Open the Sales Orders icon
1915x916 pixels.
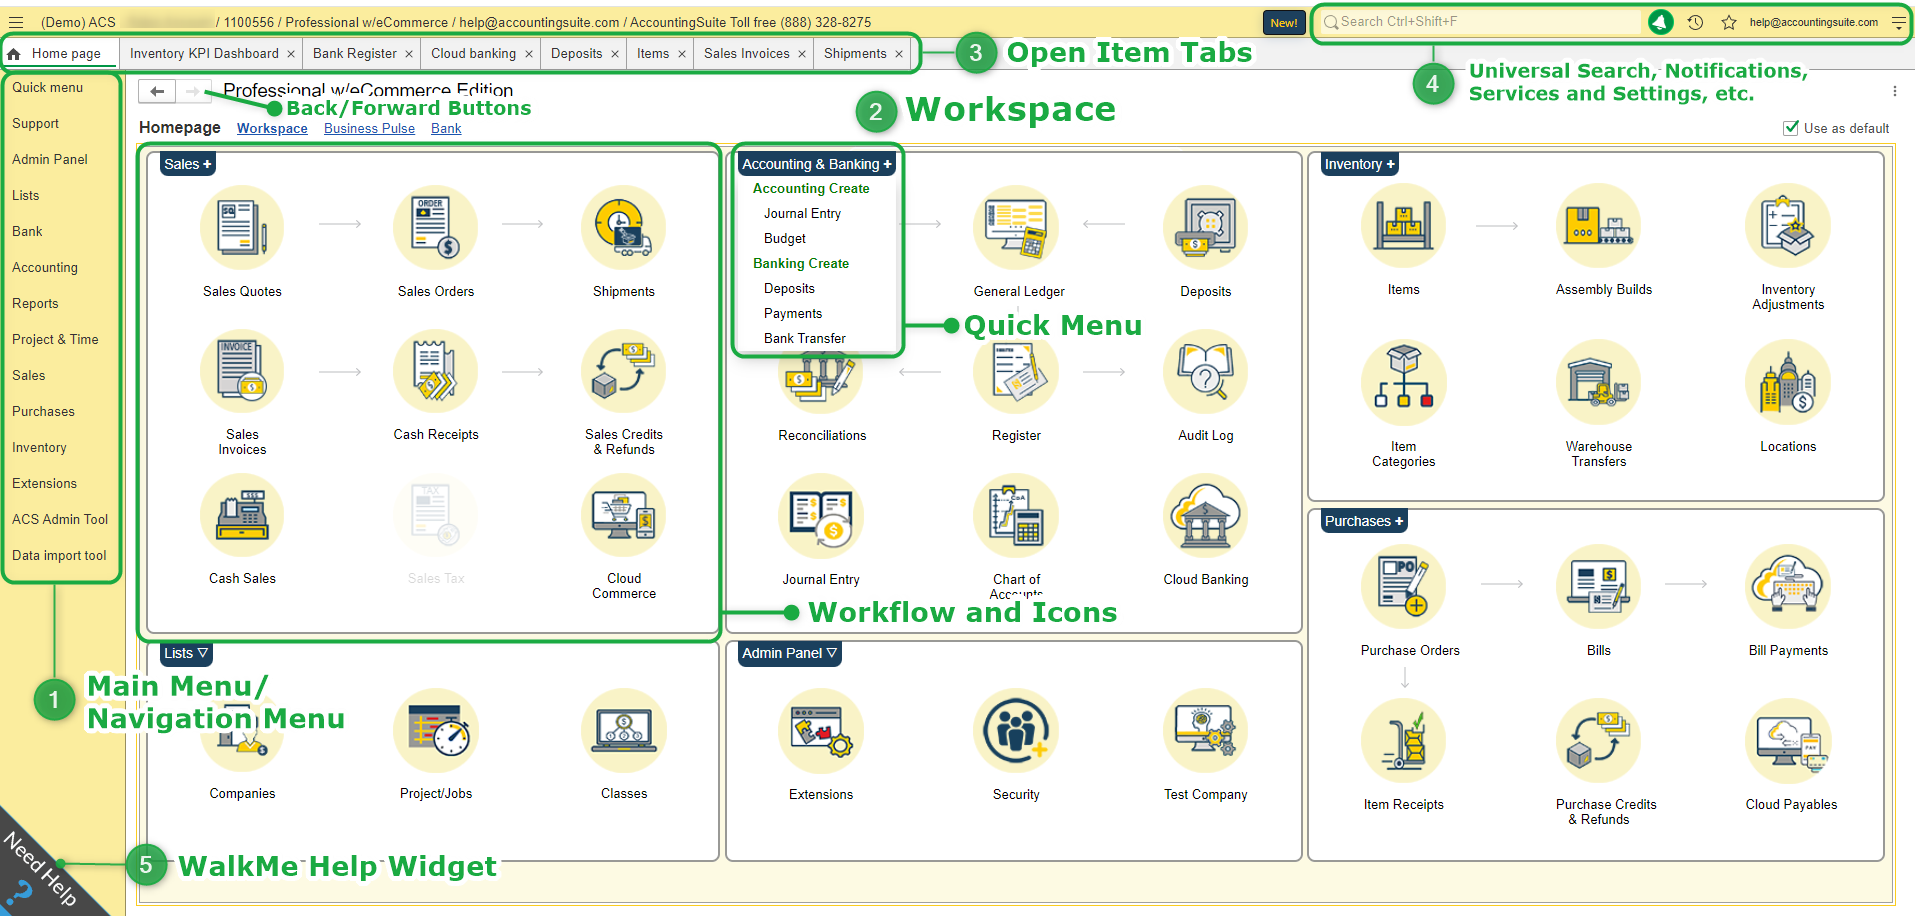(435, 229)
